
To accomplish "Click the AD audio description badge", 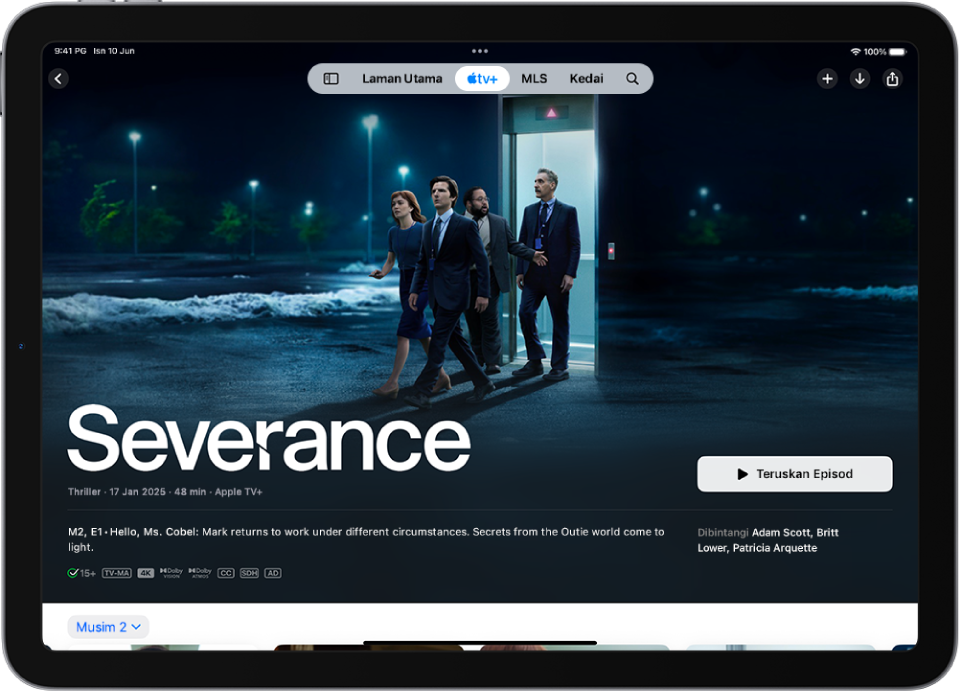I will (x=271, y=572).
